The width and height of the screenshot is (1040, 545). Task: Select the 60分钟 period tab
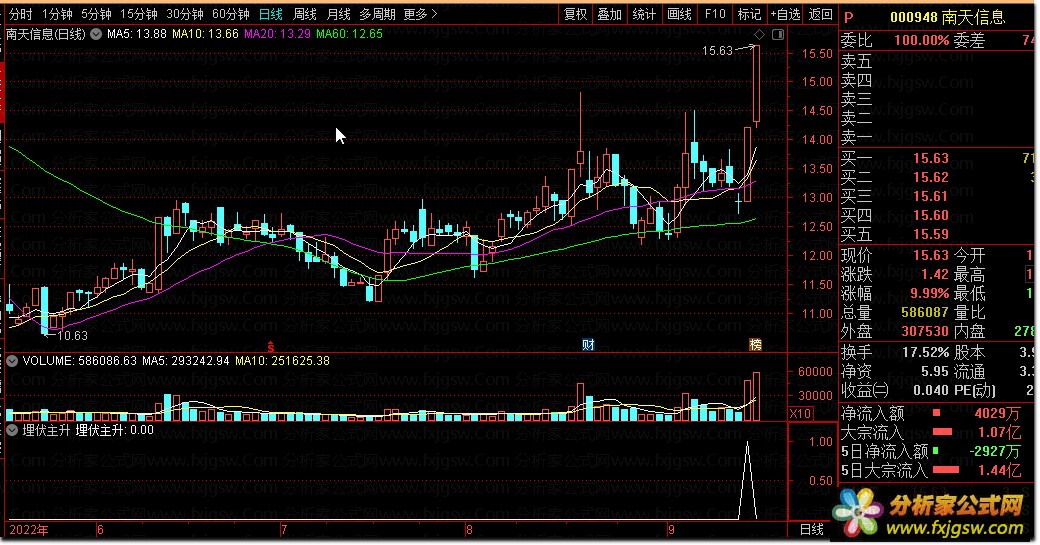coord(231,14)
